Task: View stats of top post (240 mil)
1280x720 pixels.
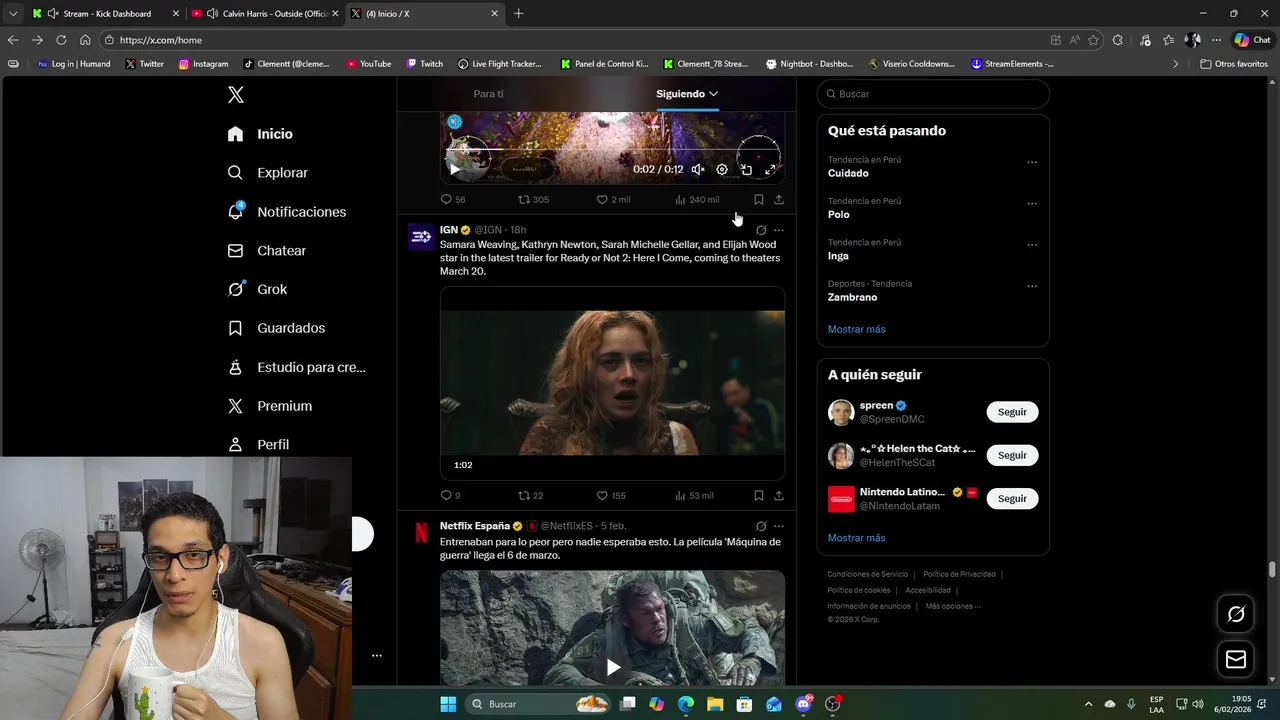Action: pyautogui.click(x=697, y=199)
